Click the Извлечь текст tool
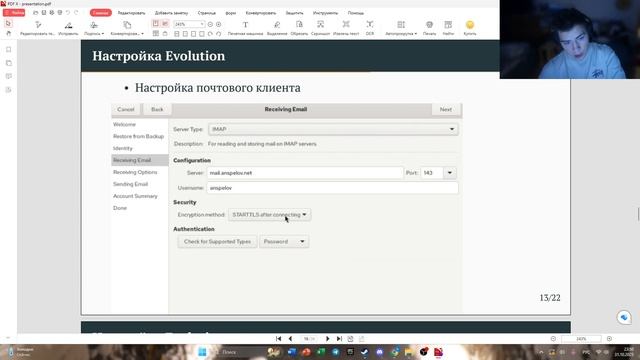Viewport: 640px width, 360px height. pyautogui.click(x=346, y=28)
